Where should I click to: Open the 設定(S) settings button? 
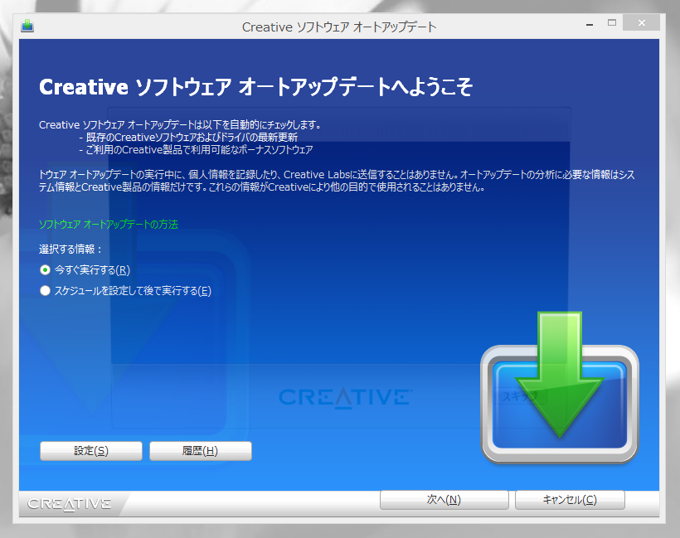[91, 451]
